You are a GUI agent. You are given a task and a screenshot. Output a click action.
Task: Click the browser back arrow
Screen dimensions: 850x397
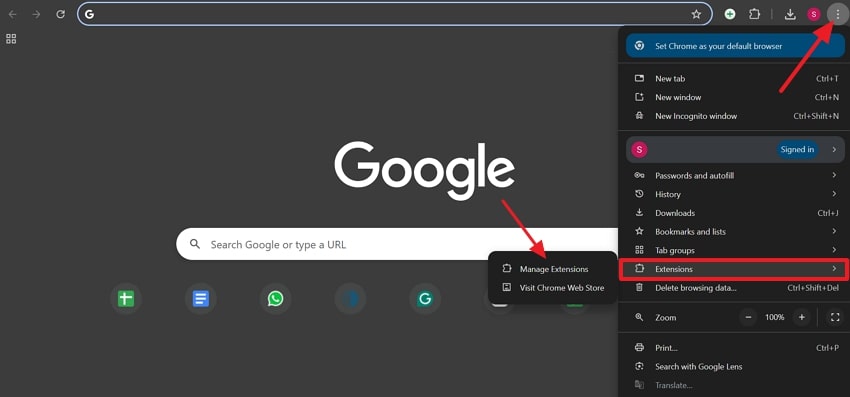(12, 15)
